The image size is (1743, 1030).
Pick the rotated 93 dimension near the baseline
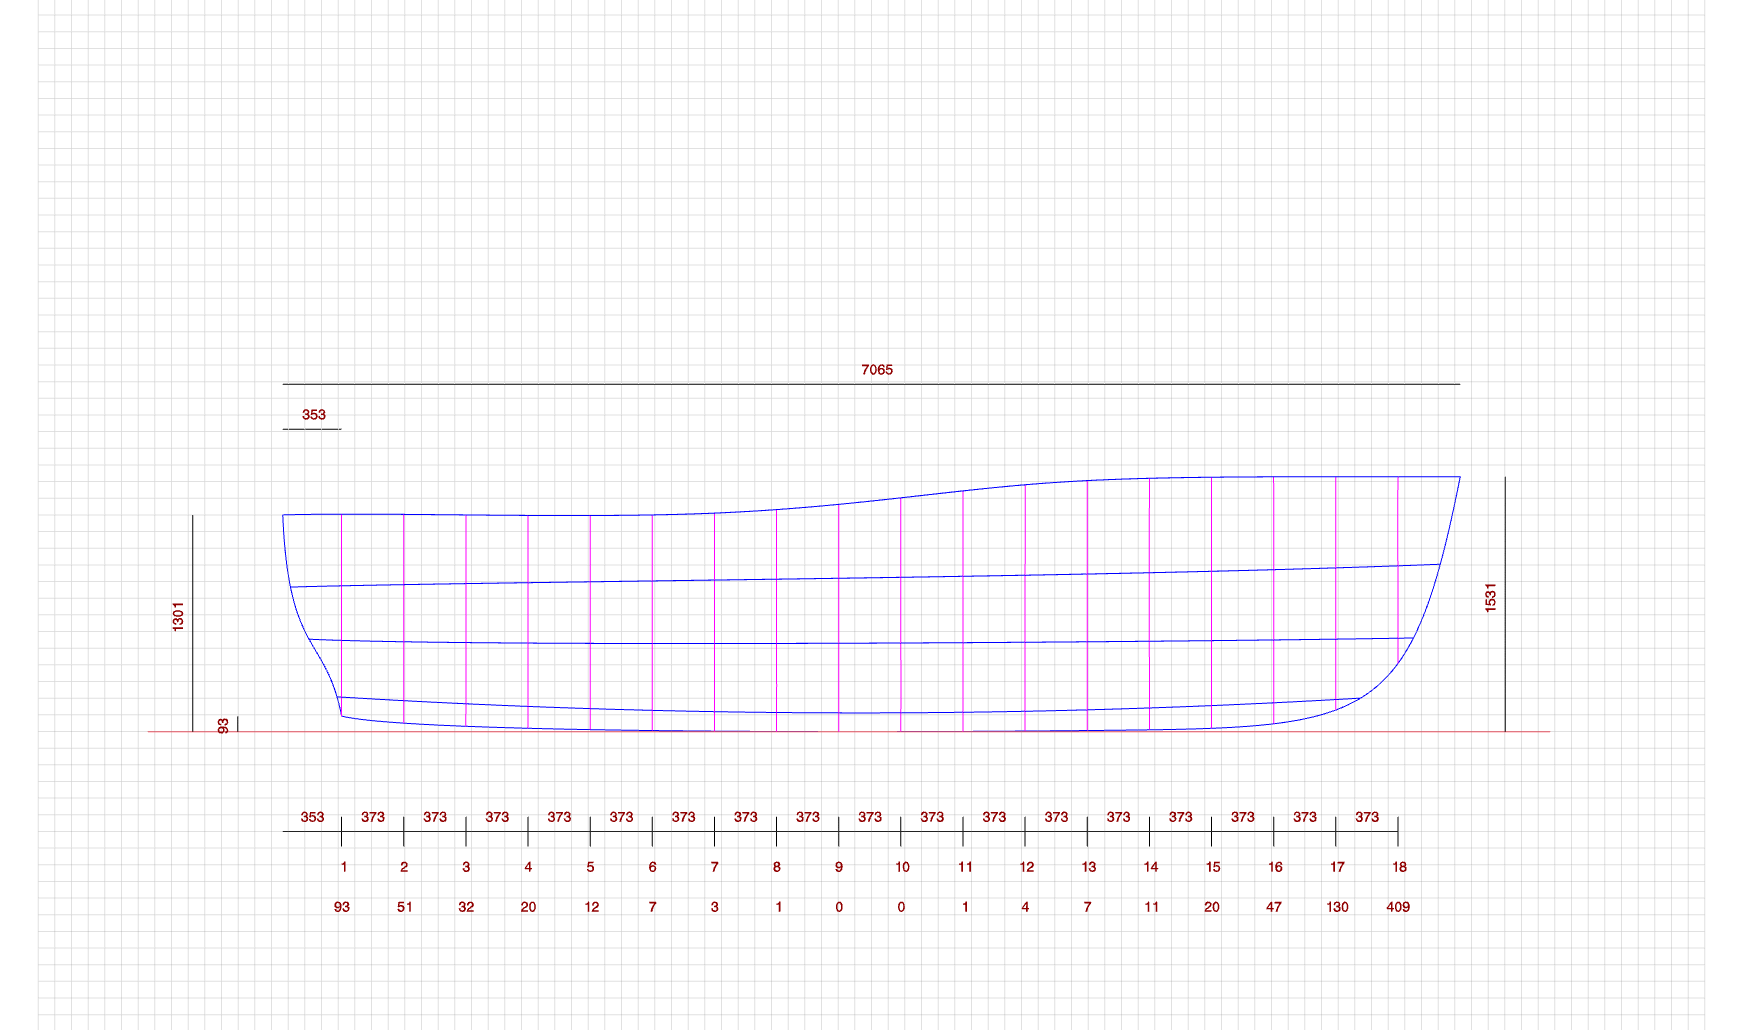tap(223, 725)
